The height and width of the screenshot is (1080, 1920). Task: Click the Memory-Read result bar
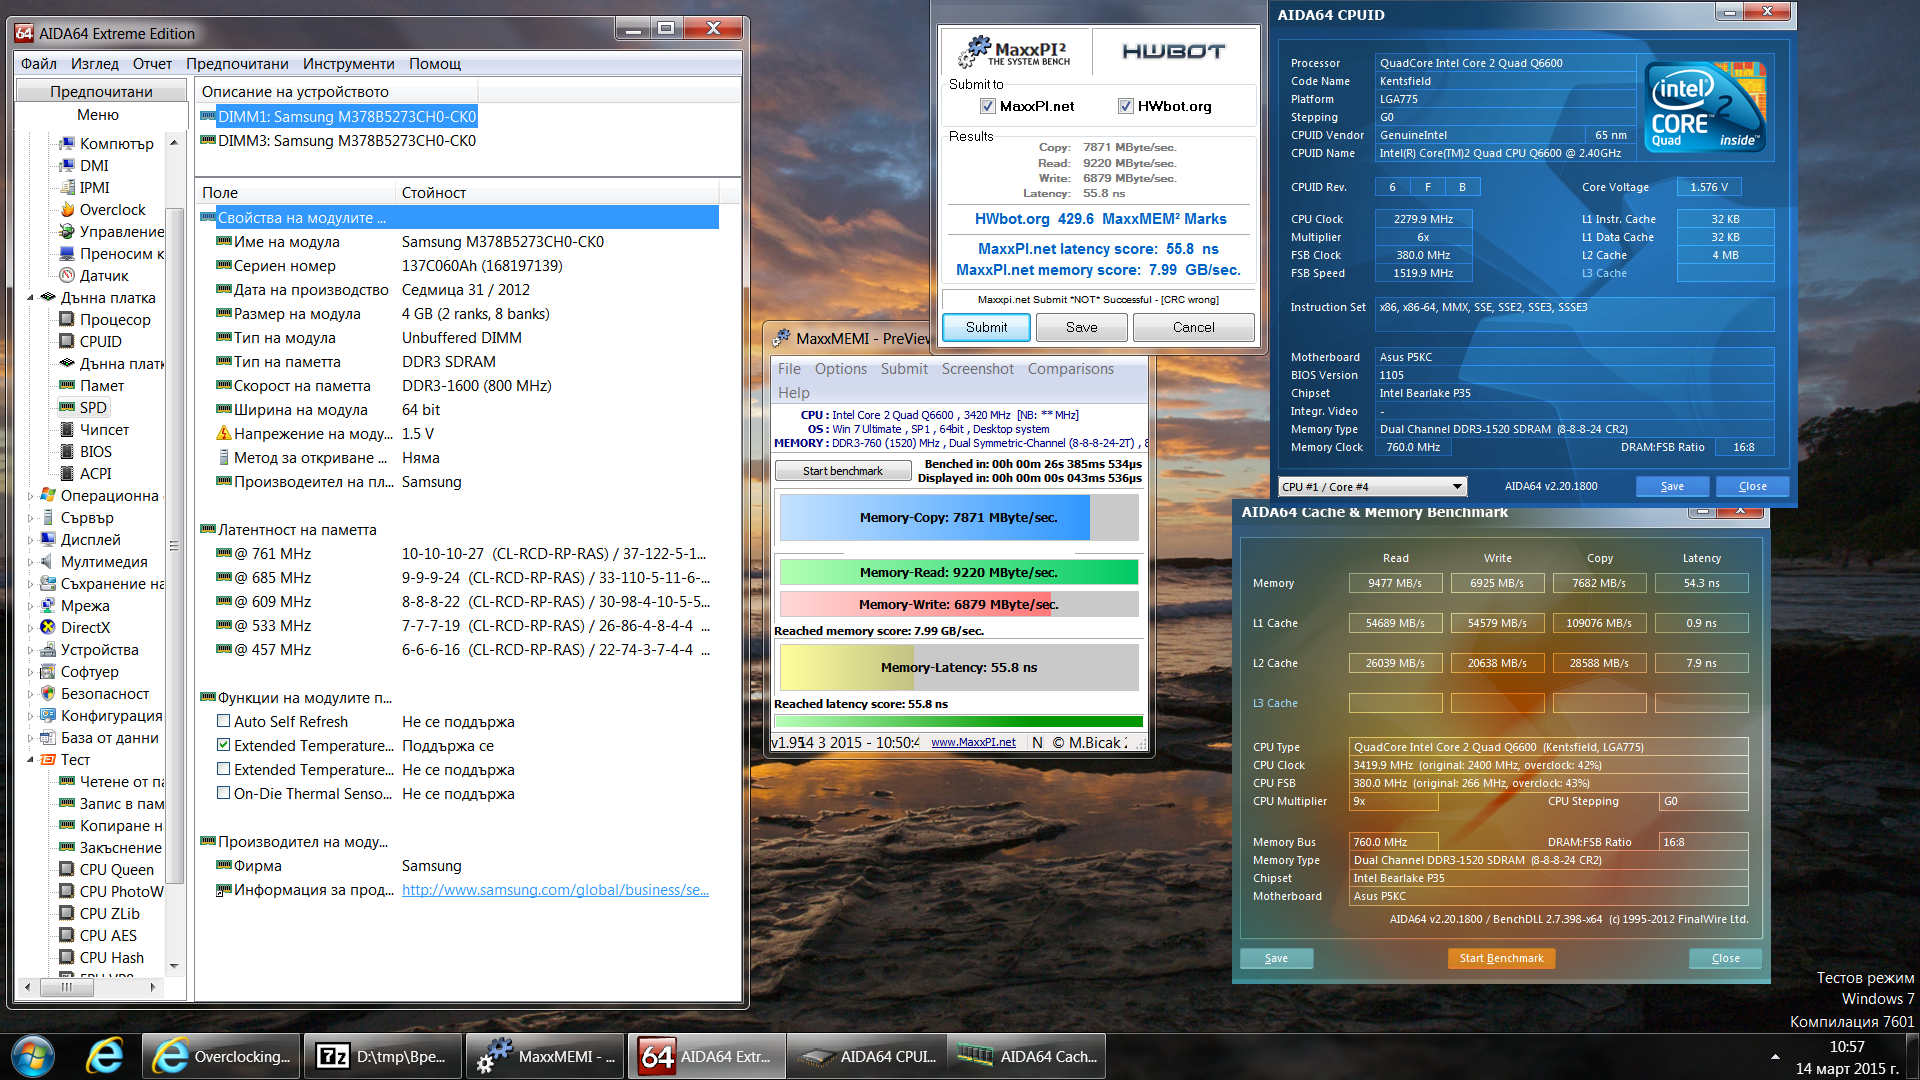click(958, 572)
